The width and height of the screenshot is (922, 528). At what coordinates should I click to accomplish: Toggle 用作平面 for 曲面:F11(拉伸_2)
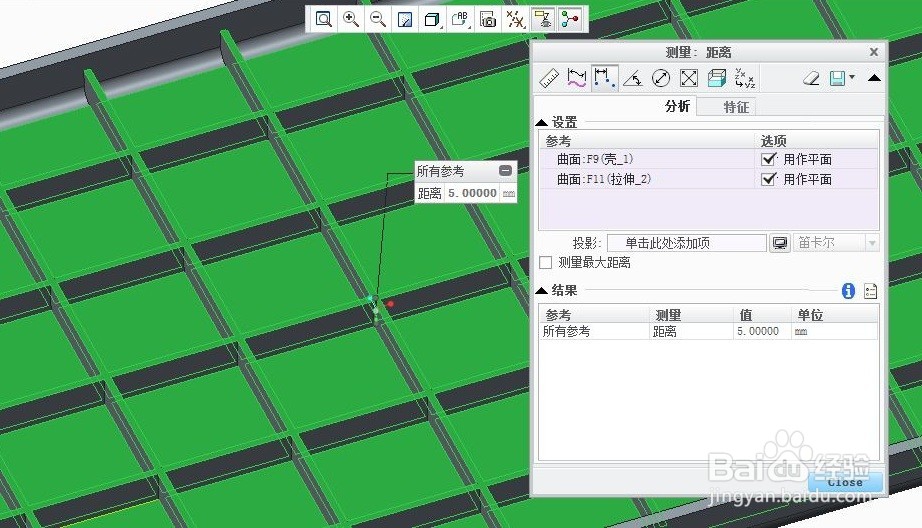769,179
